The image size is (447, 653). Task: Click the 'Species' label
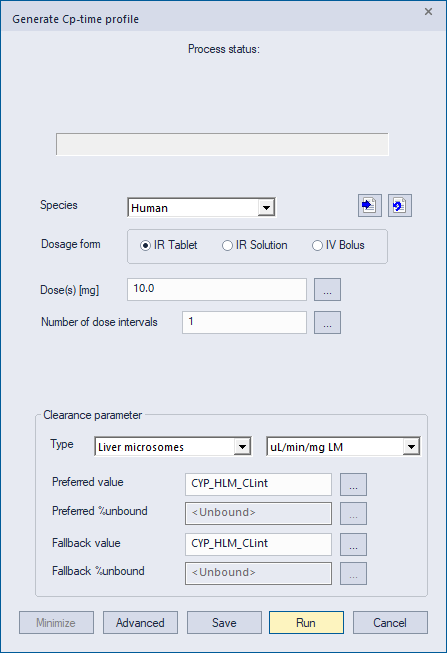tap(59, 205)
